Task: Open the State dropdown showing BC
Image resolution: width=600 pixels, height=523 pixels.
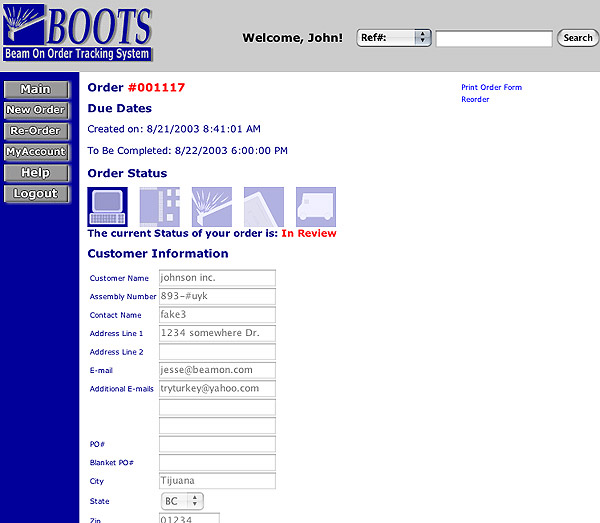Action: pos(182,501)
